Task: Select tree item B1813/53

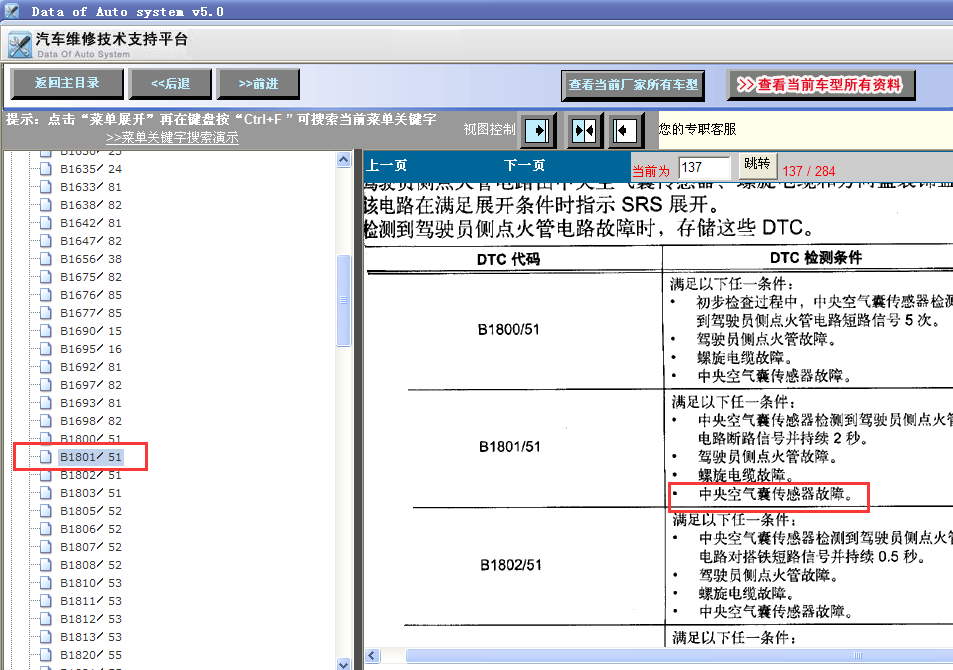Action: pos(91,637)
